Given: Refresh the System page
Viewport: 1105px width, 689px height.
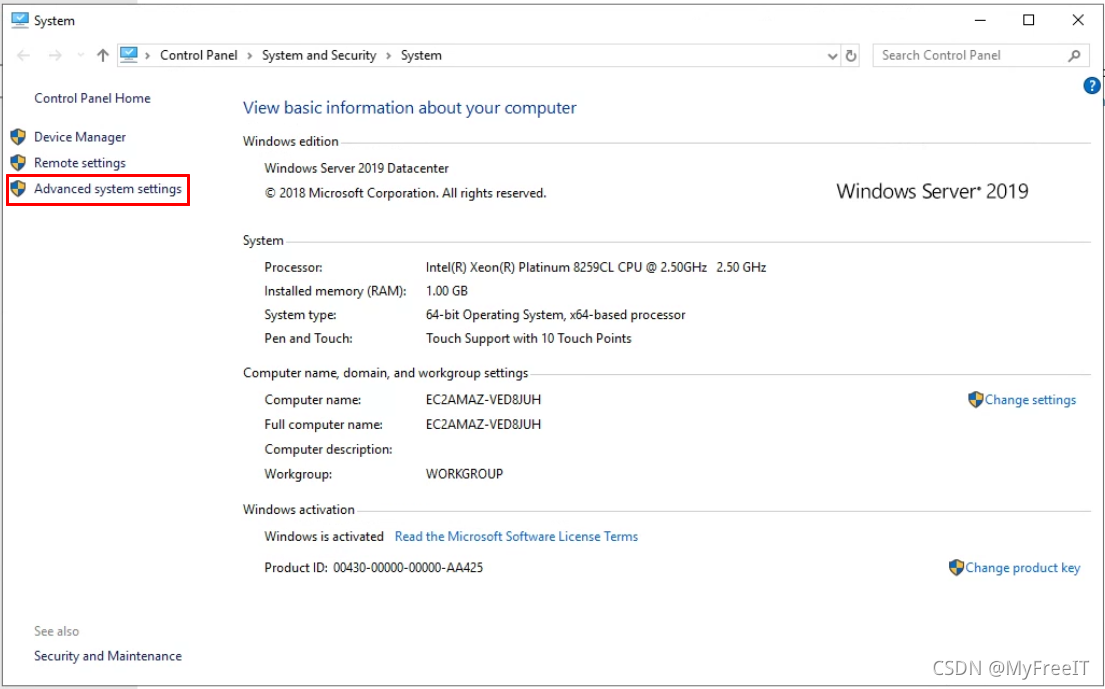Looking at the screenshot, I should (851, 56).
